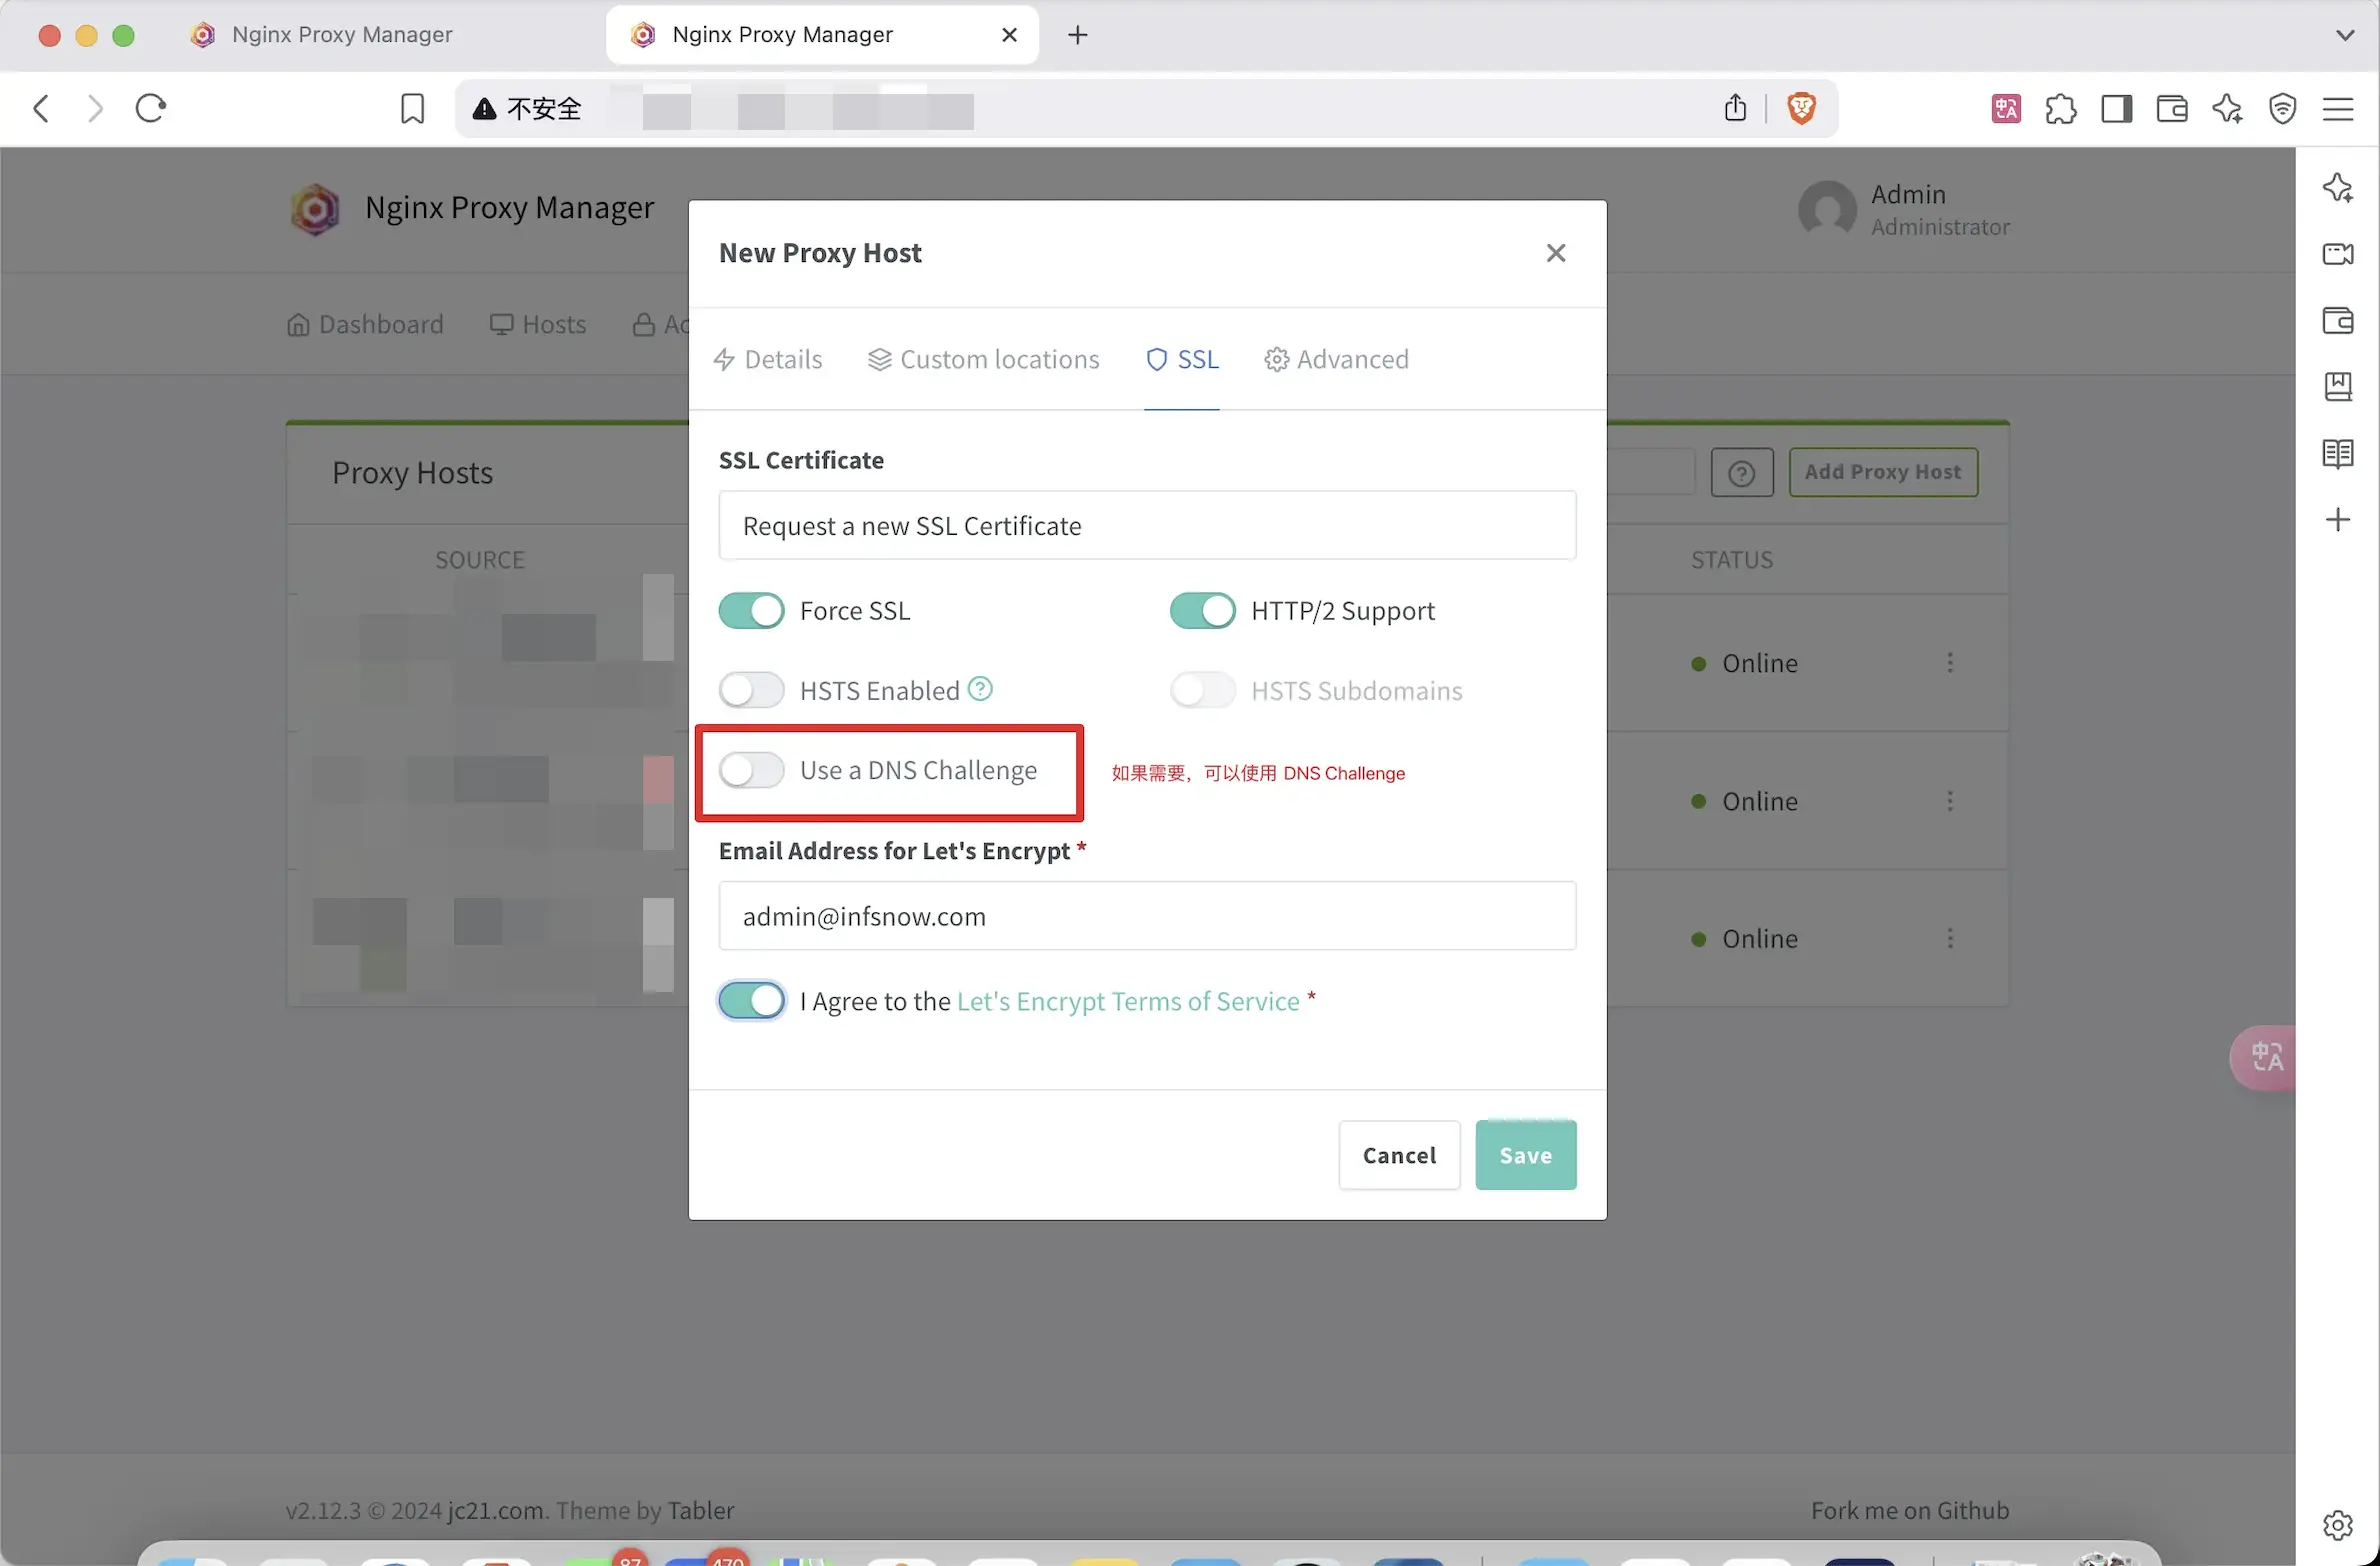
Task: Click the help question icon beside Add Proxy Host
Action: point(1742,472)
